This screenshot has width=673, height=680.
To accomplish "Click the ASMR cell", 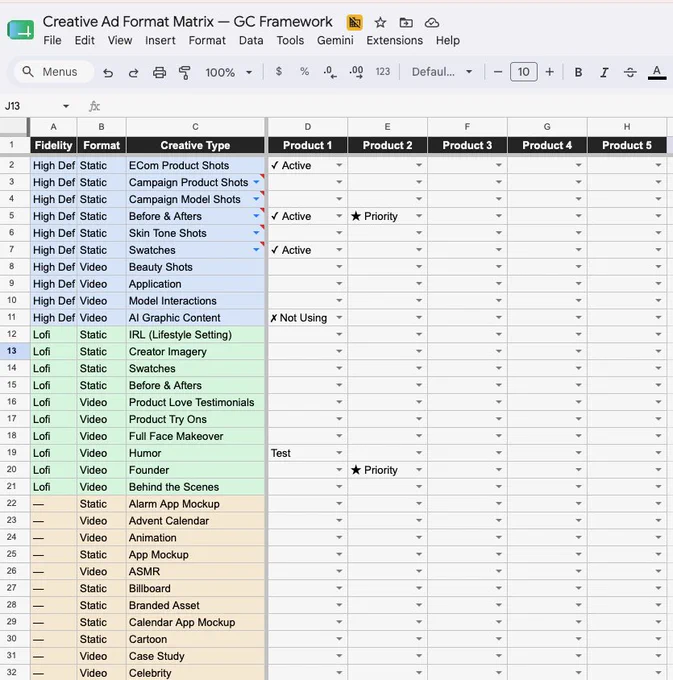I will coord(195,571).
